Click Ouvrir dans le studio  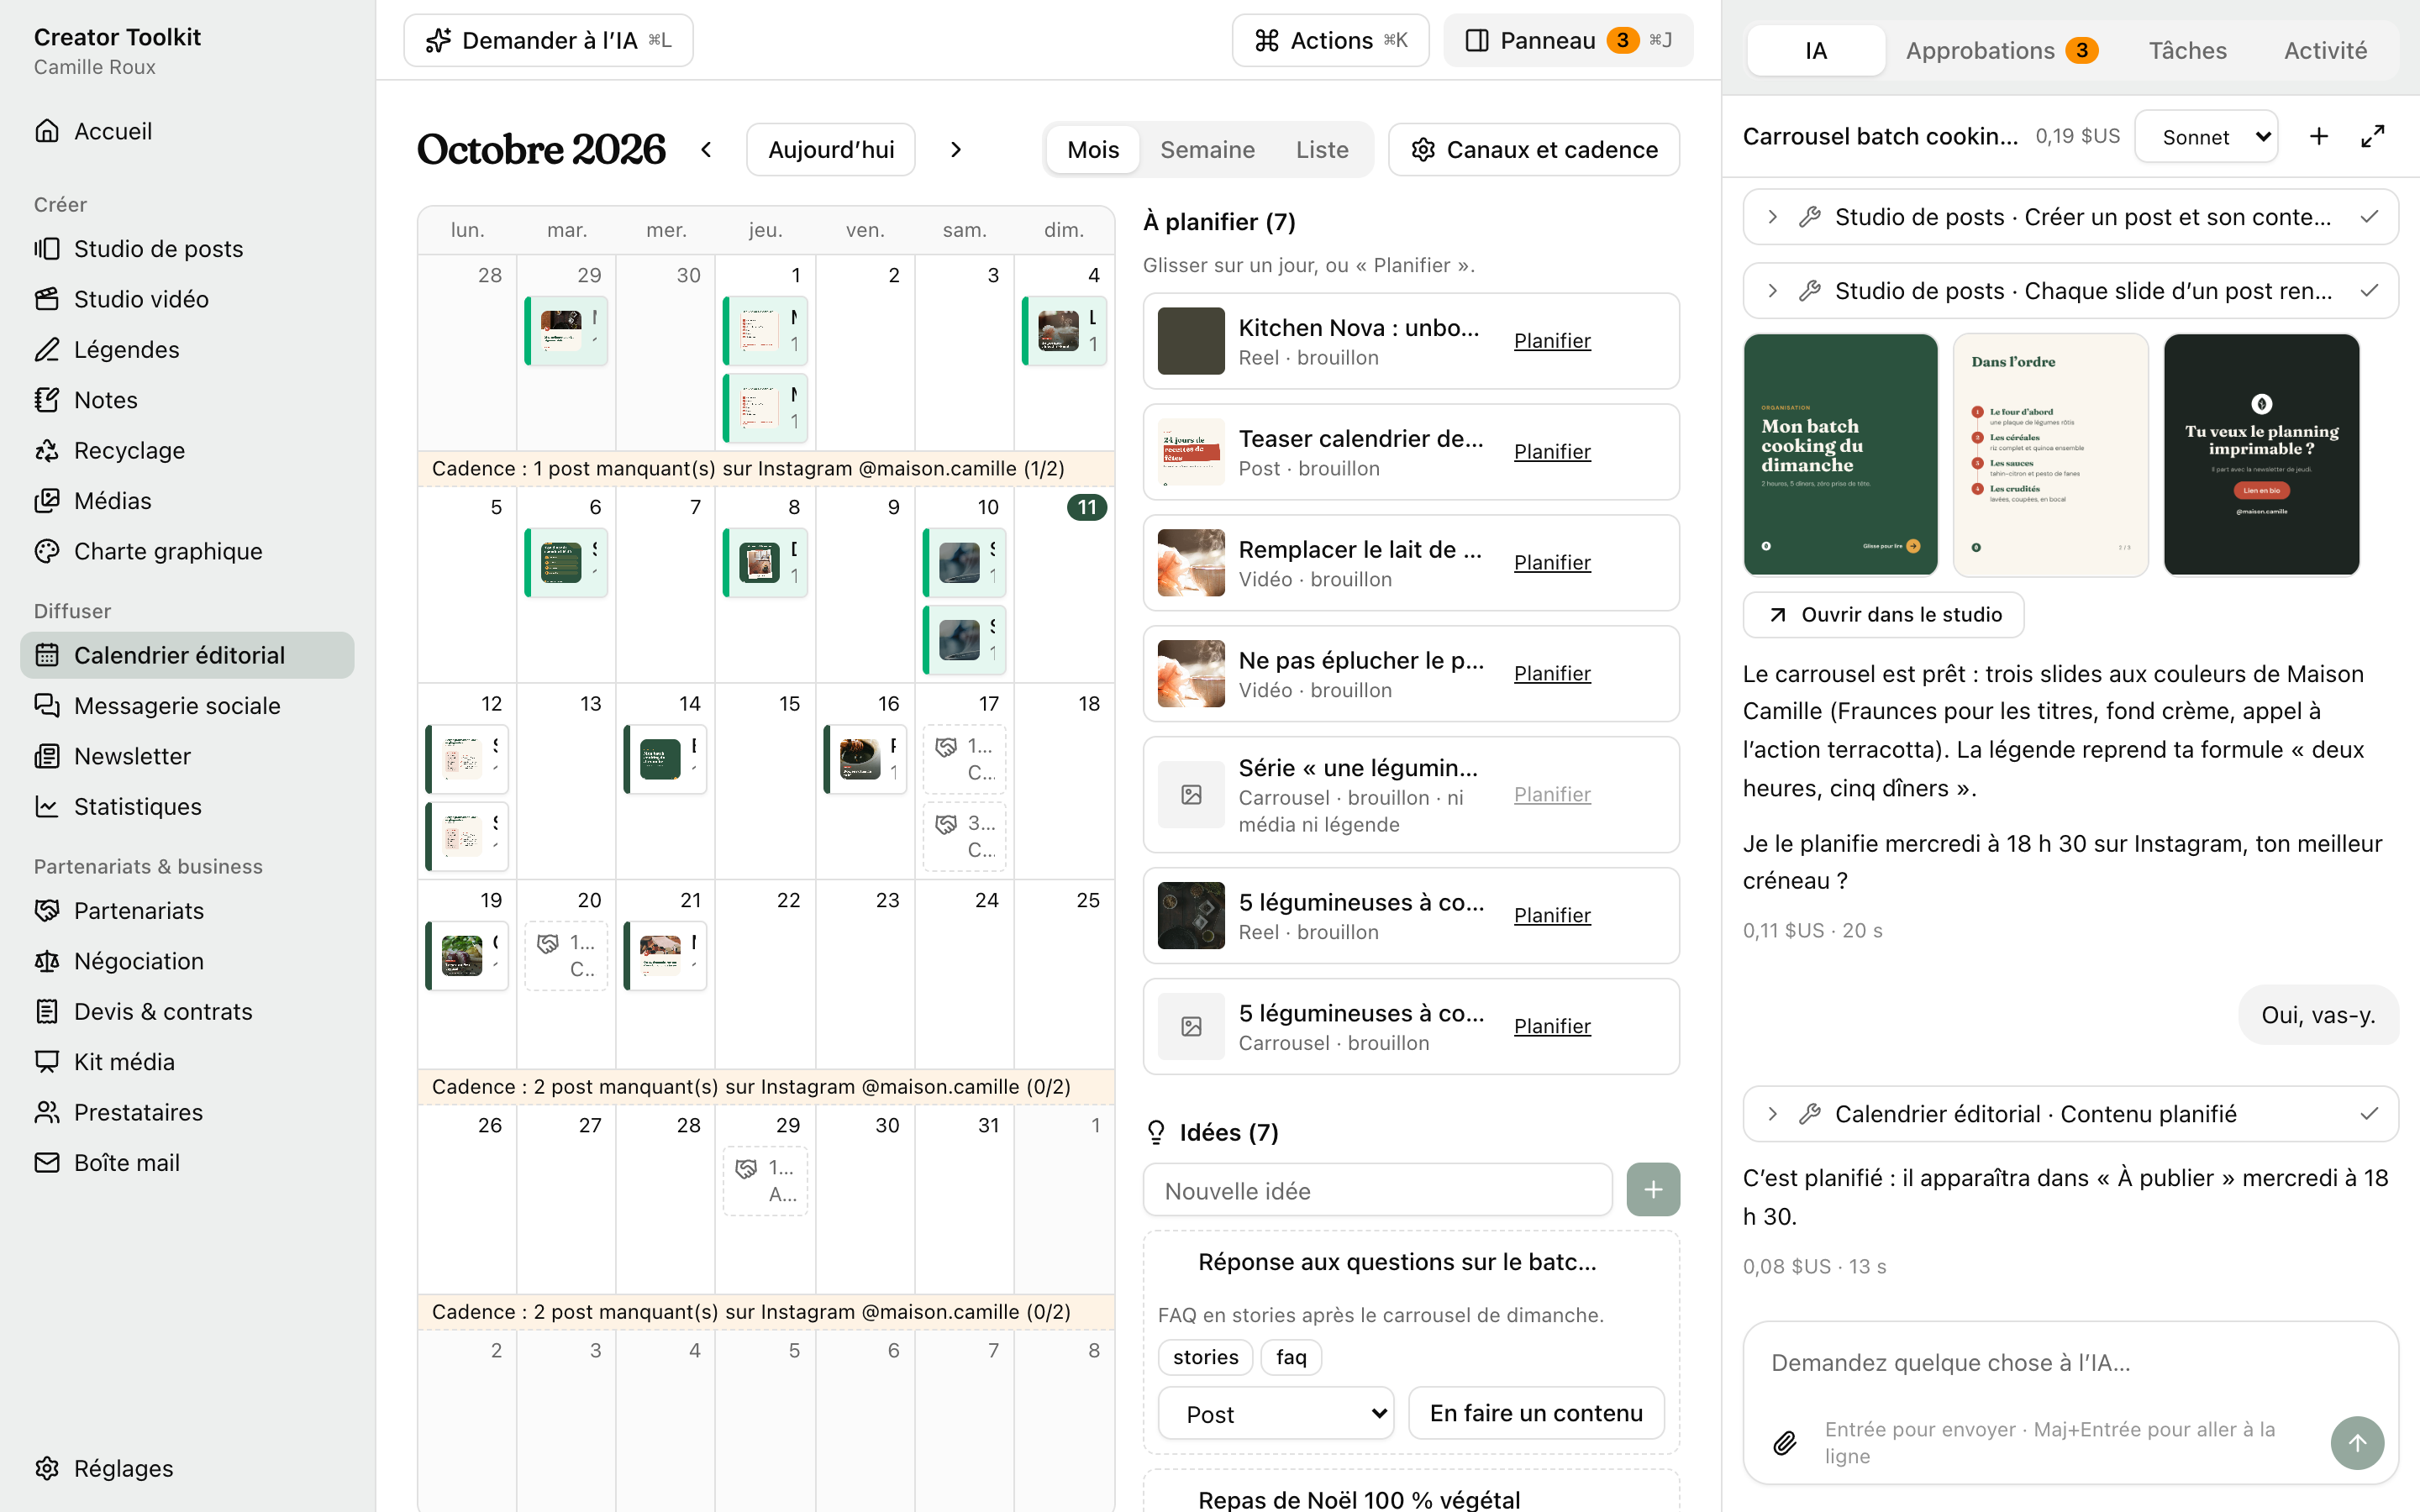1884,614
